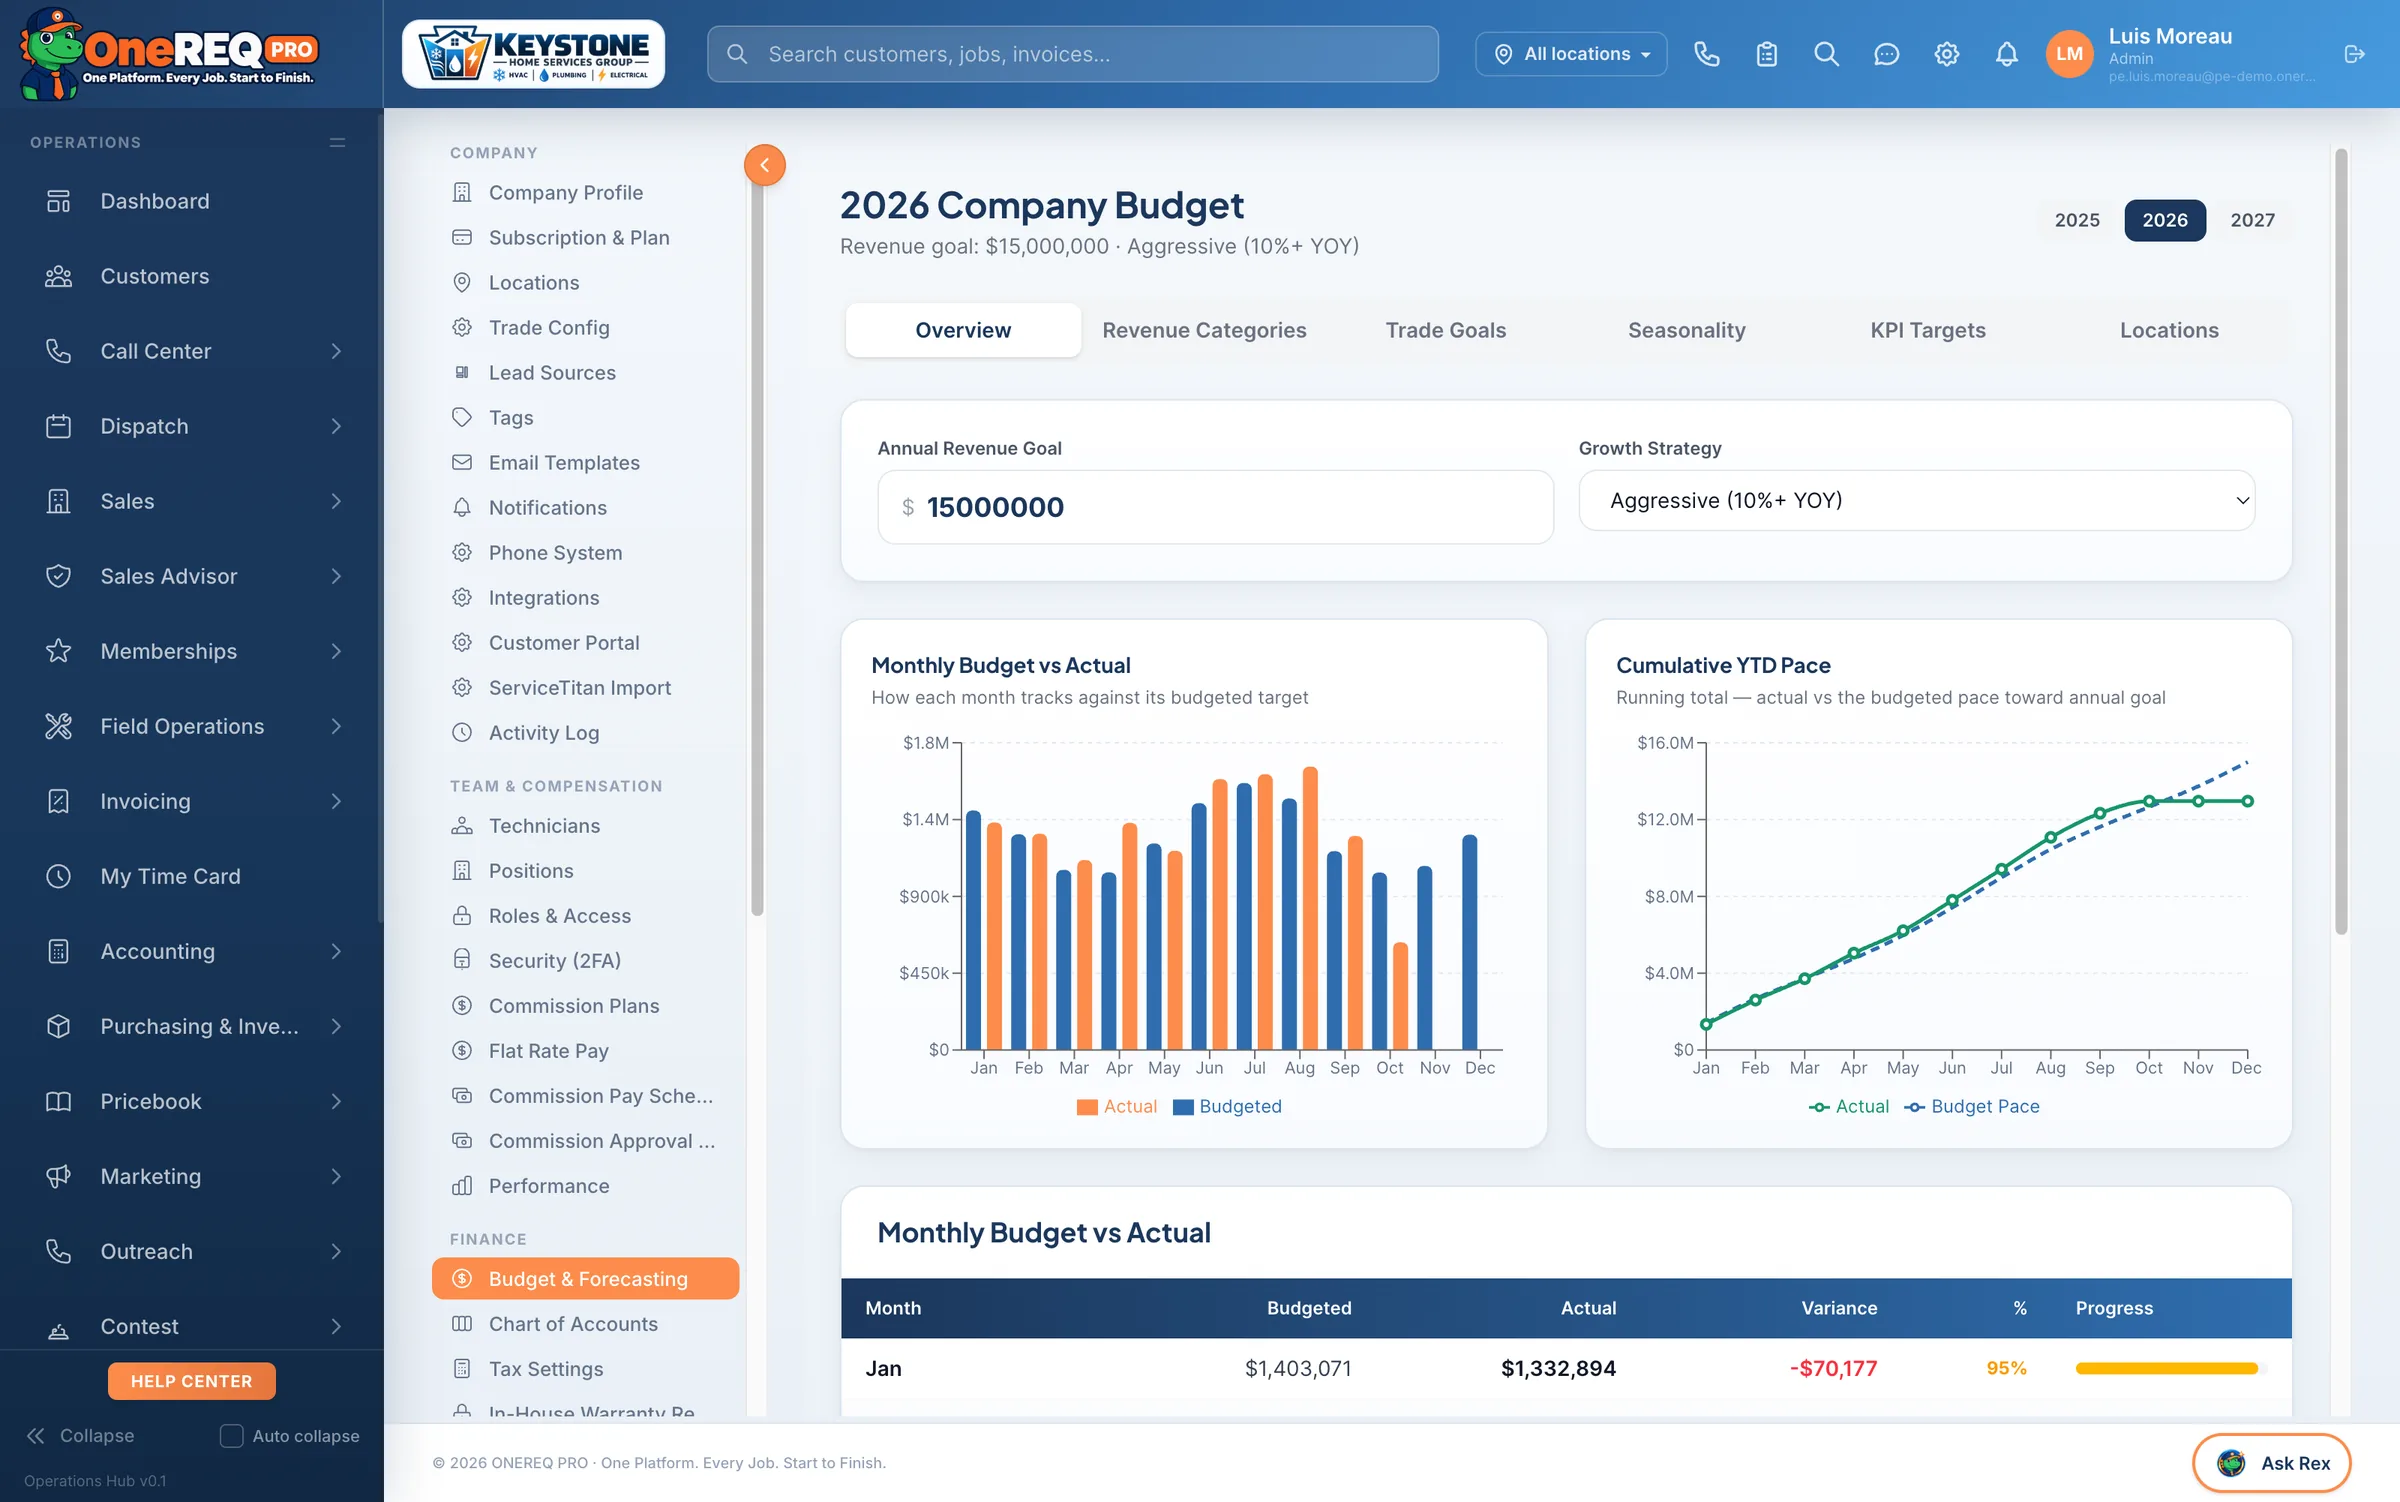Toggle the Budgeted bar series legend
Screen dimensions: 2400x1502
click(x=1227, y=1106)
